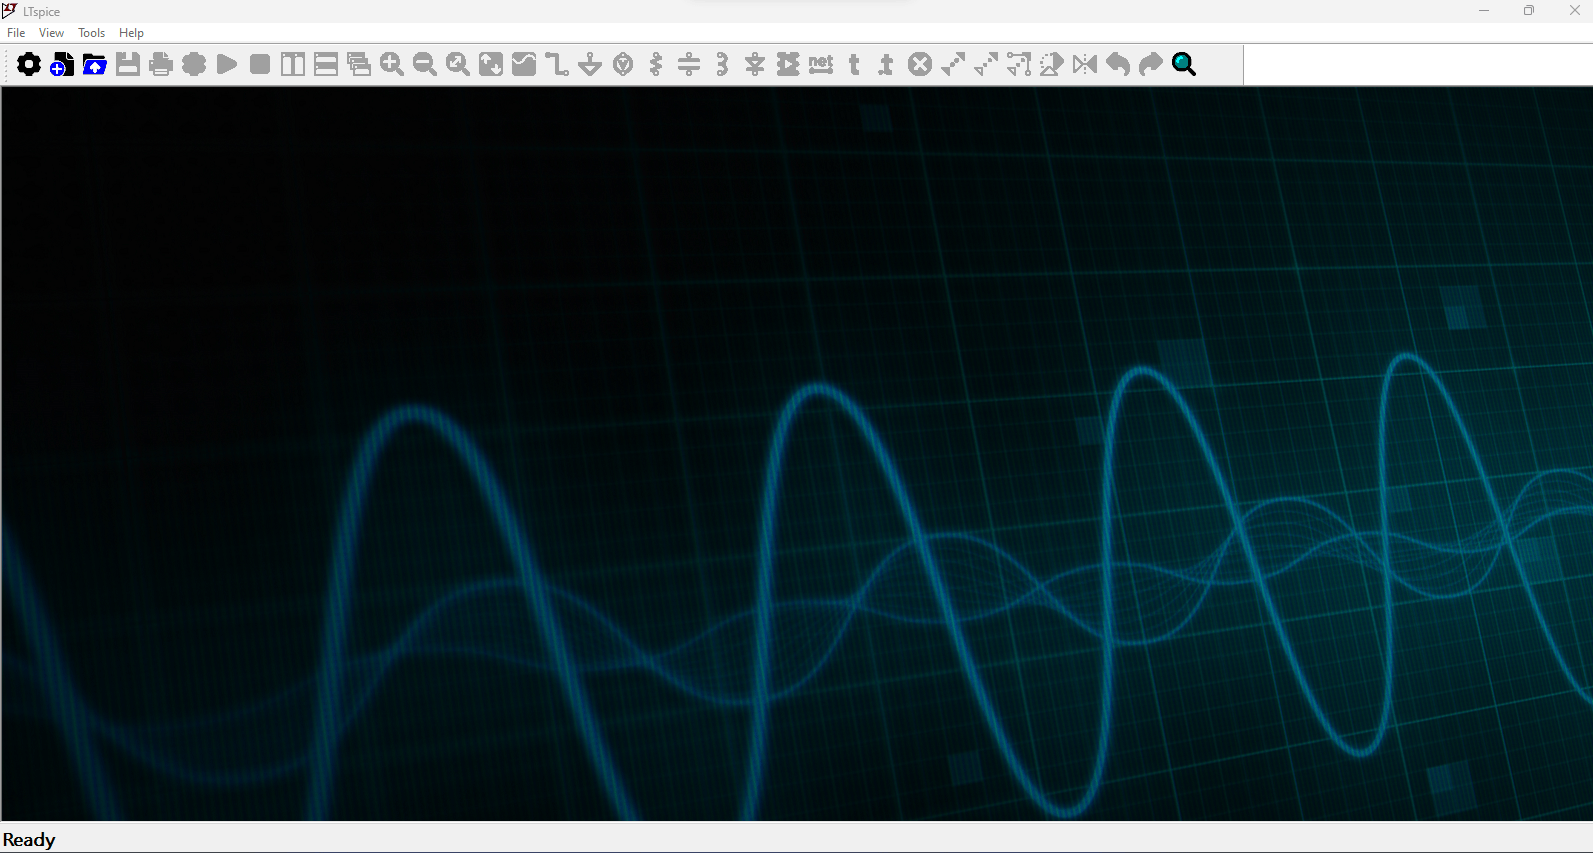Select the move tool icon
1593x853 pixels.
986,65
